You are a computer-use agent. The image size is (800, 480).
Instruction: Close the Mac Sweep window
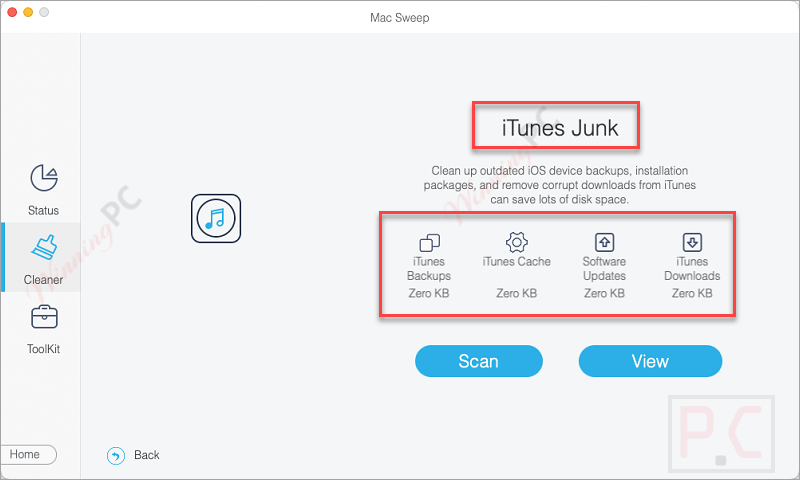click(12, 12)
